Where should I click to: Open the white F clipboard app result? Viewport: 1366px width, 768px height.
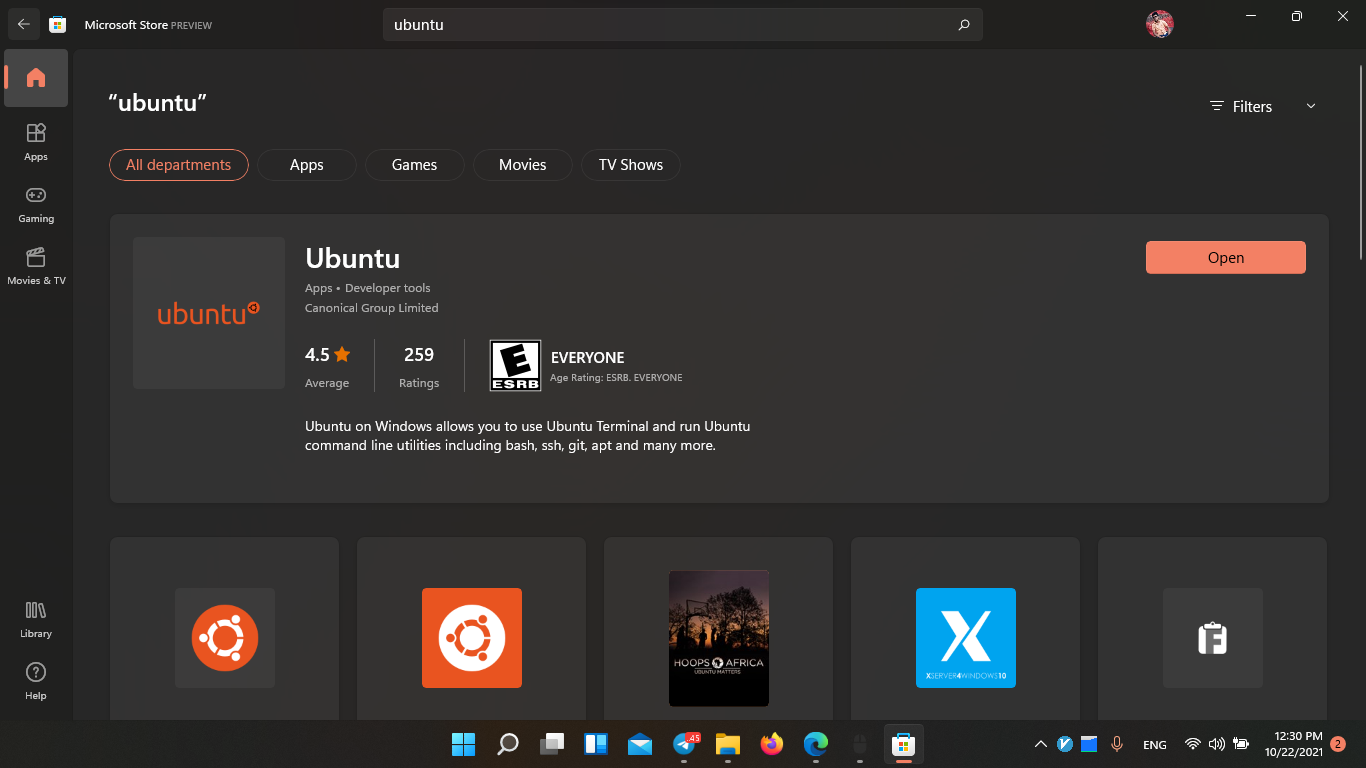(x=1213, y=638)
